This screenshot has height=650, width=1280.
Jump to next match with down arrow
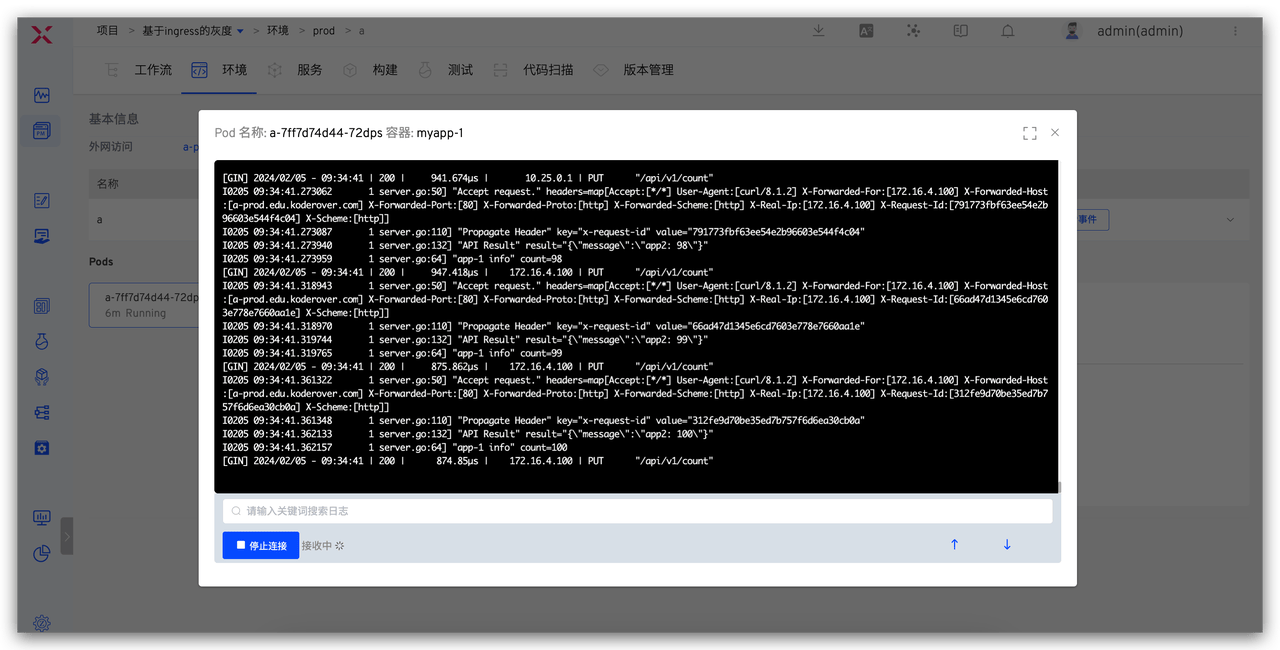click(x=1007, y=545)
